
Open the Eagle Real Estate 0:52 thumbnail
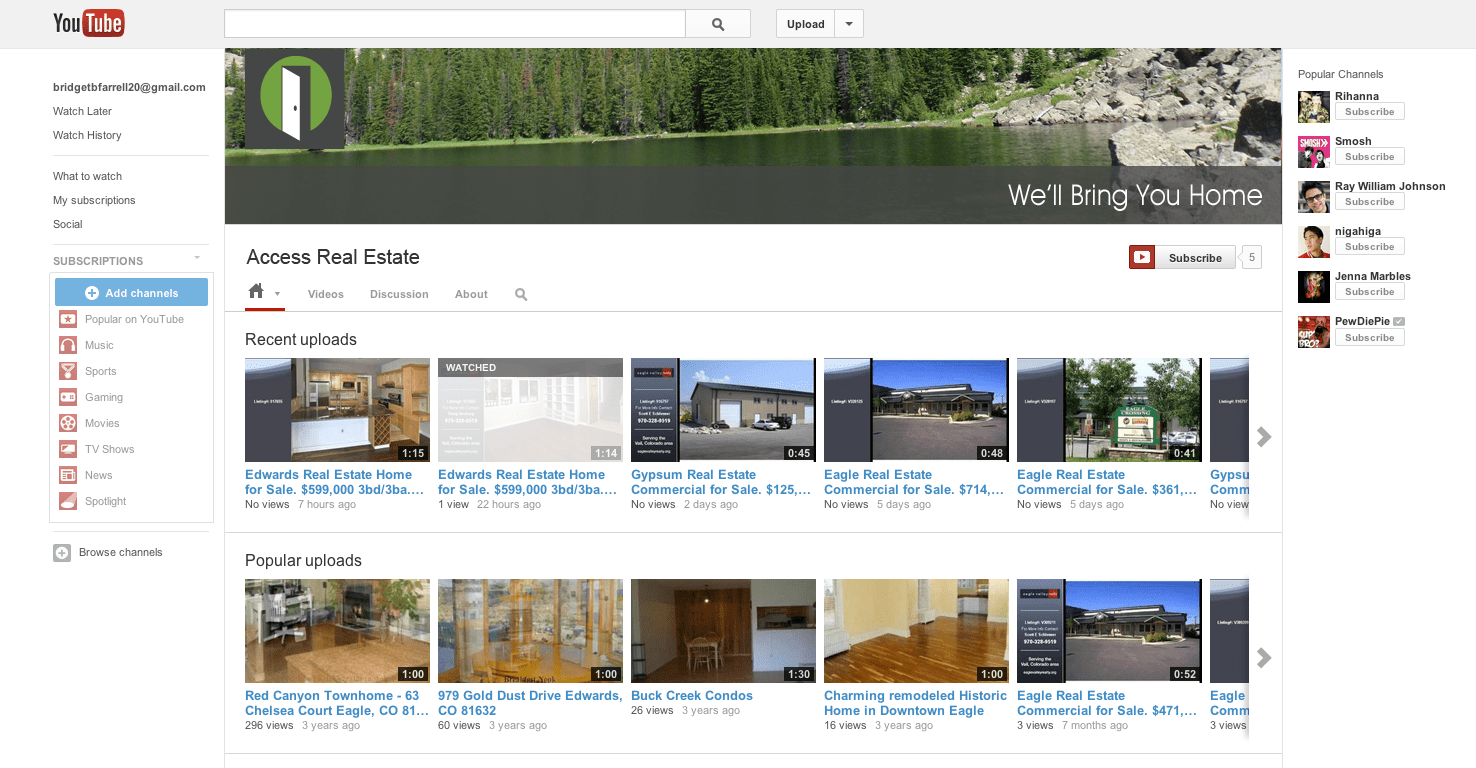(1109, 631)
